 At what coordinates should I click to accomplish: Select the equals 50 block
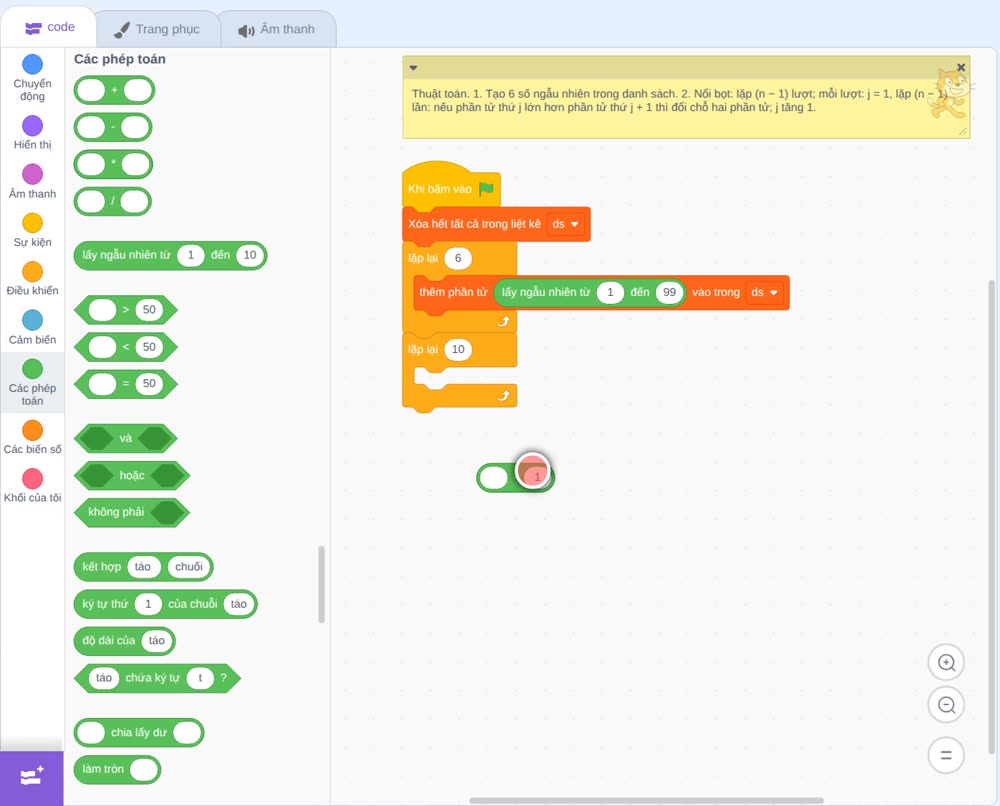coord(126,384)
